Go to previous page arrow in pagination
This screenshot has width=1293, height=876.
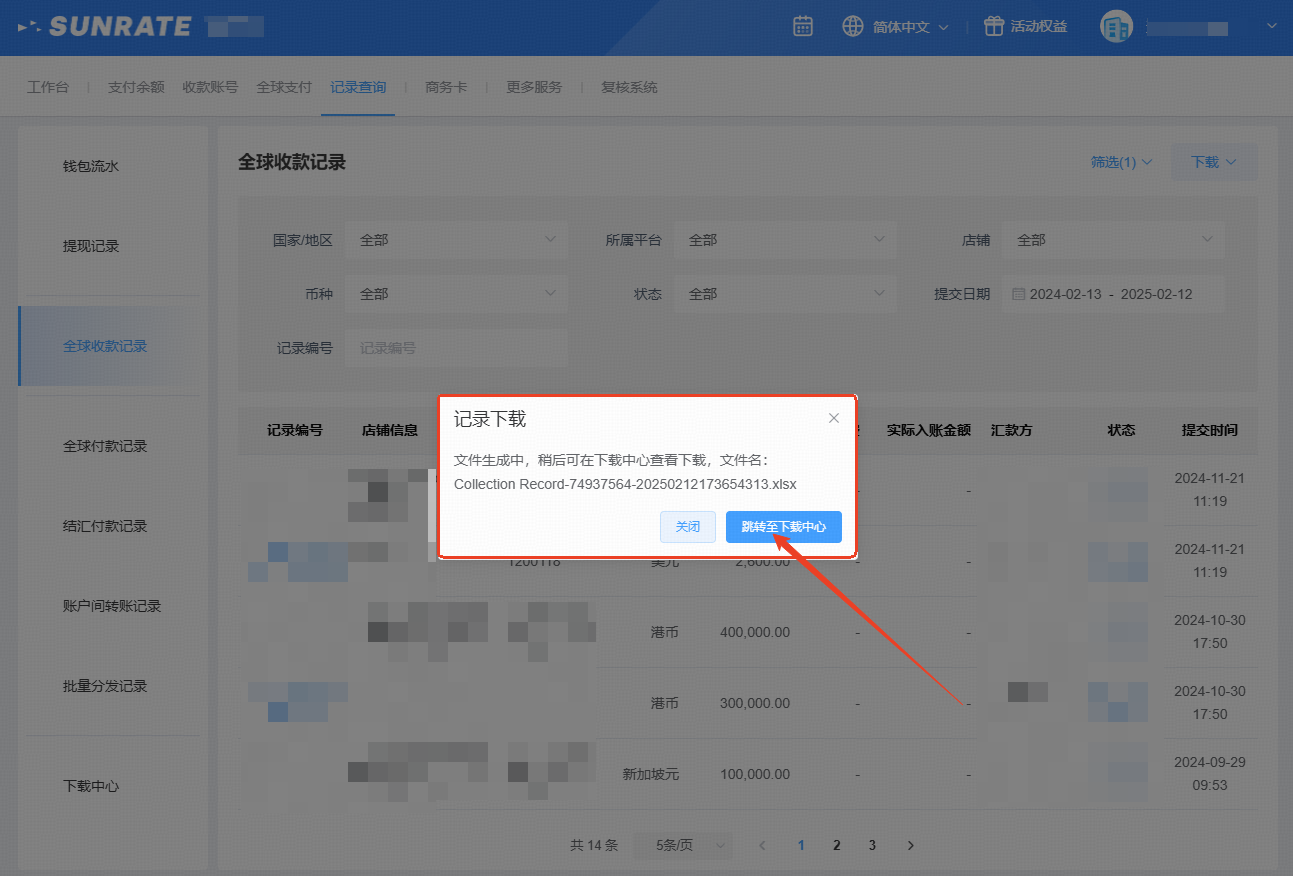[762, 845]
